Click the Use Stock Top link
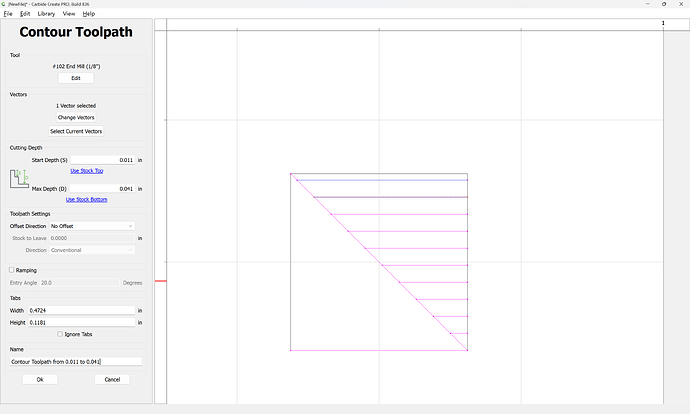The image size is (690, 414). (x=86, y=171)
